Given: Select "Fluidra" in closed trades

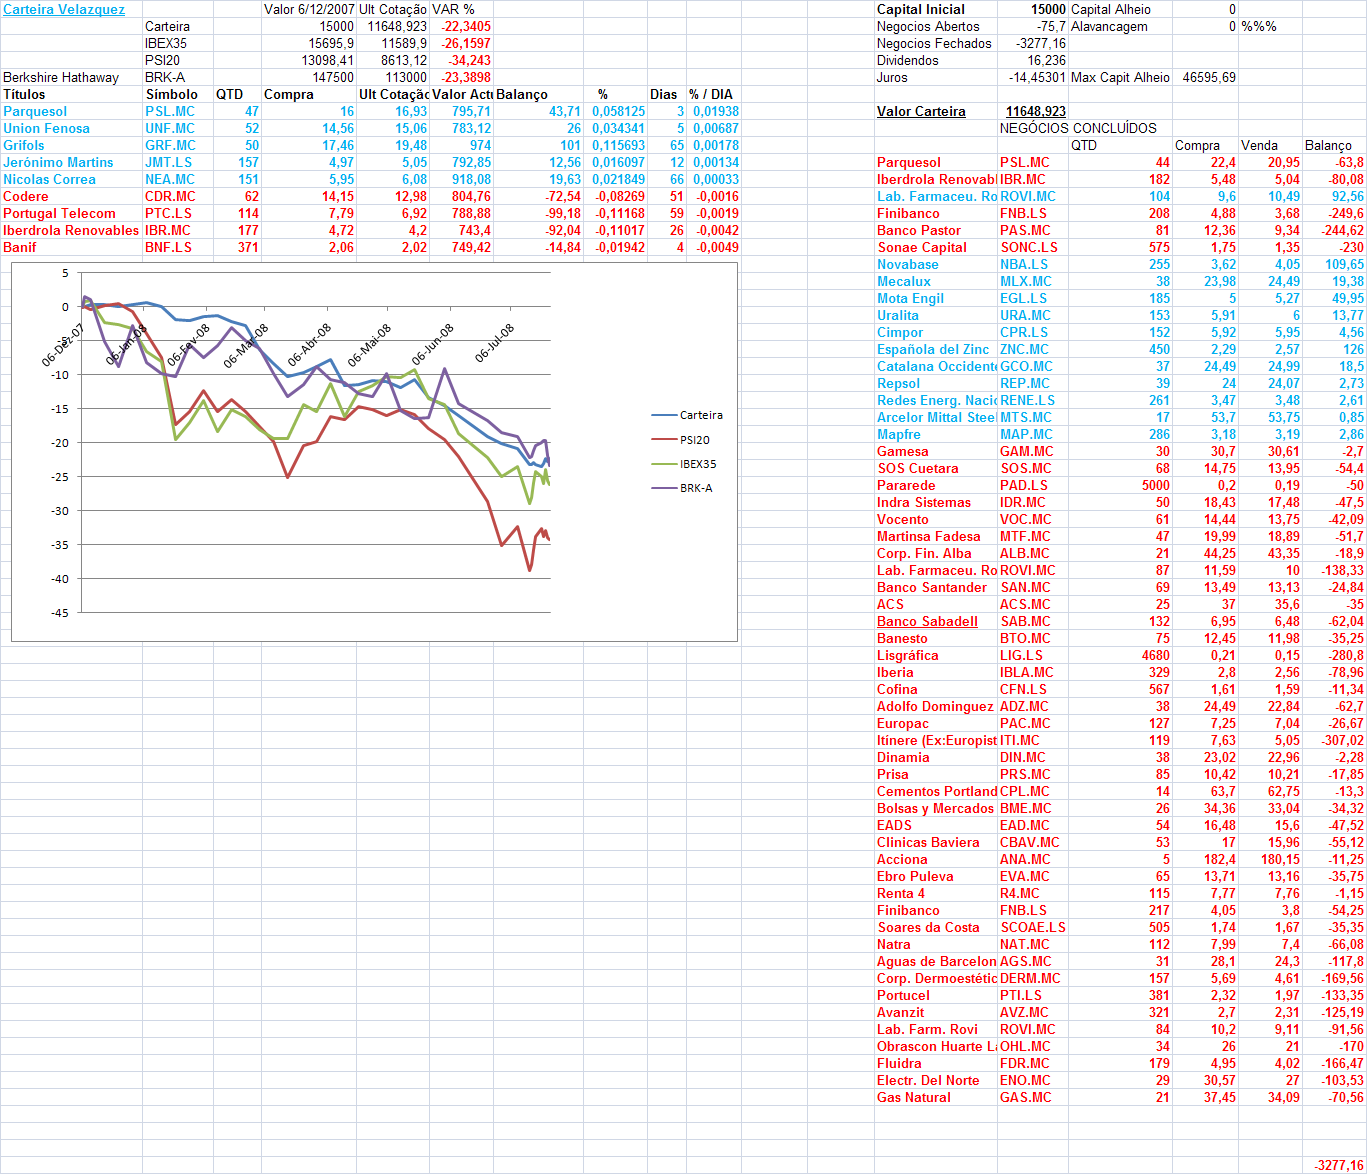Looking at the screenshot, I should 899,1064.
